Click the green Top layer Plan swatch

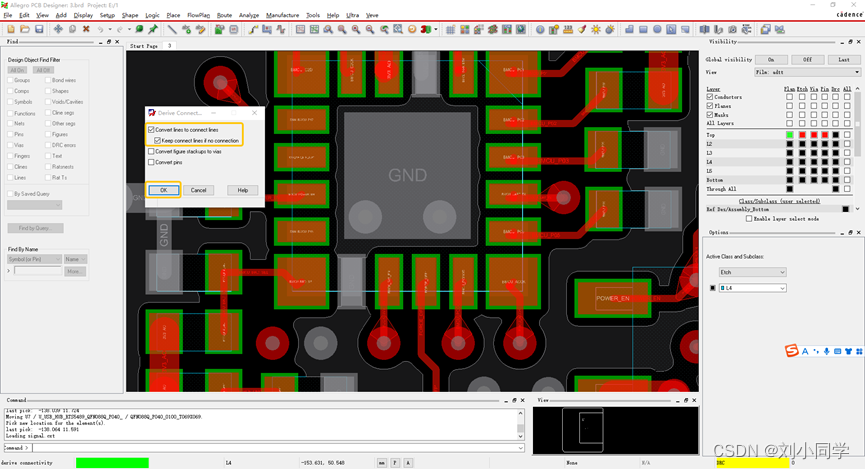(790, 134)
